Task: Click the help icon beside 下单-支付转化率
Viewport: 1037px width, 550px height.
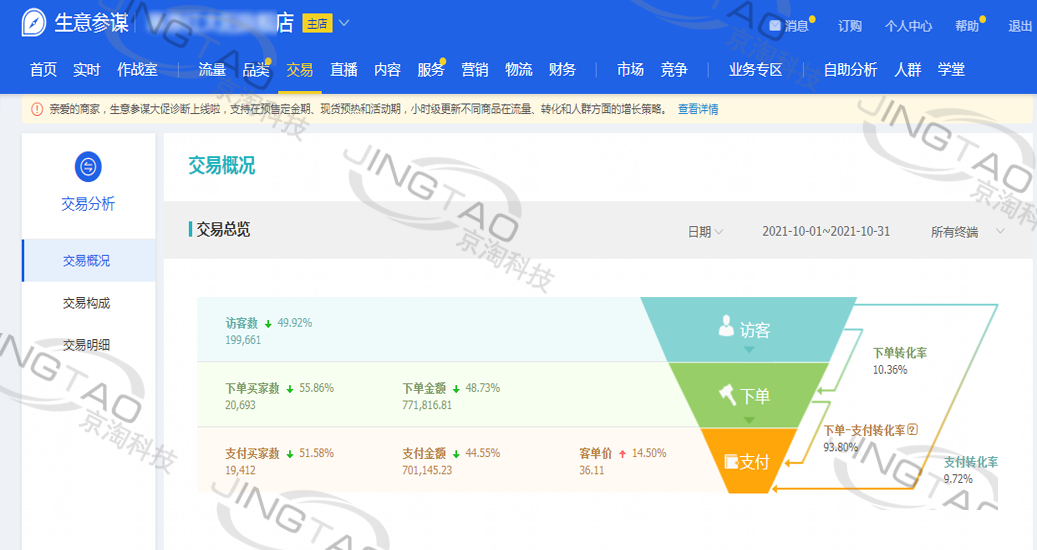Action: click(x=913, y=430)
